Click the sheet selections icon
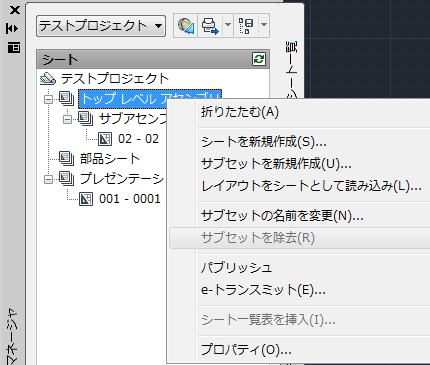 [246, 25]
